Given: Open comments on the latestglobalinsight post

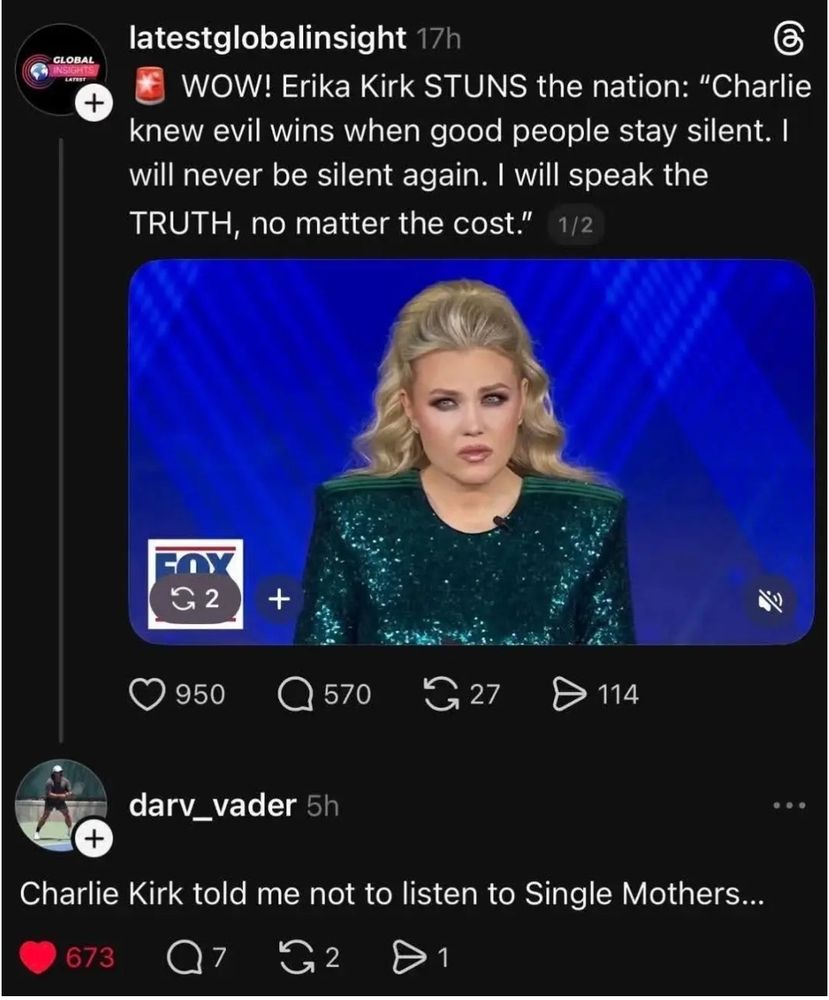Looking at the screenshot, I should point(324,695).
